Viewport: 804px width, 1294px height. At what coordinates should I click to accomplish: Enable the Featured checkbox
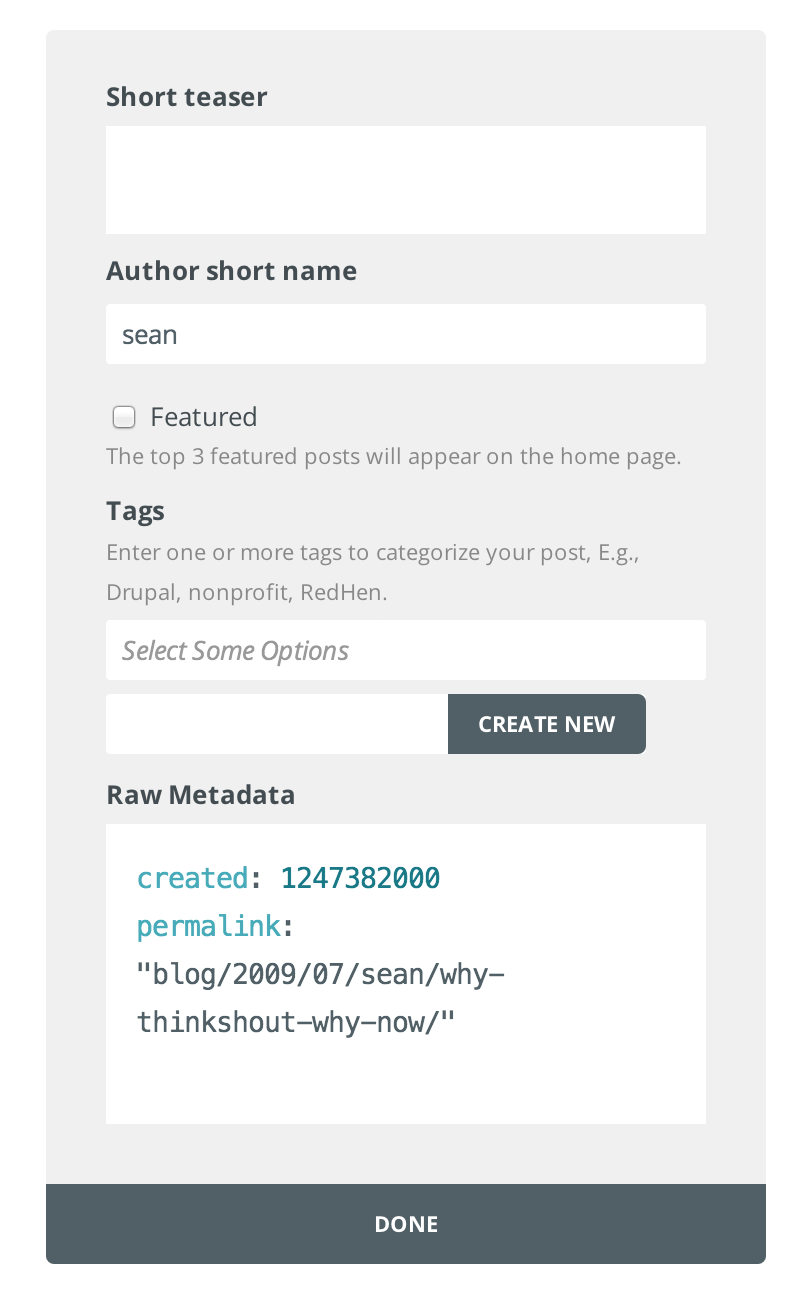click(x=124, y=417)
